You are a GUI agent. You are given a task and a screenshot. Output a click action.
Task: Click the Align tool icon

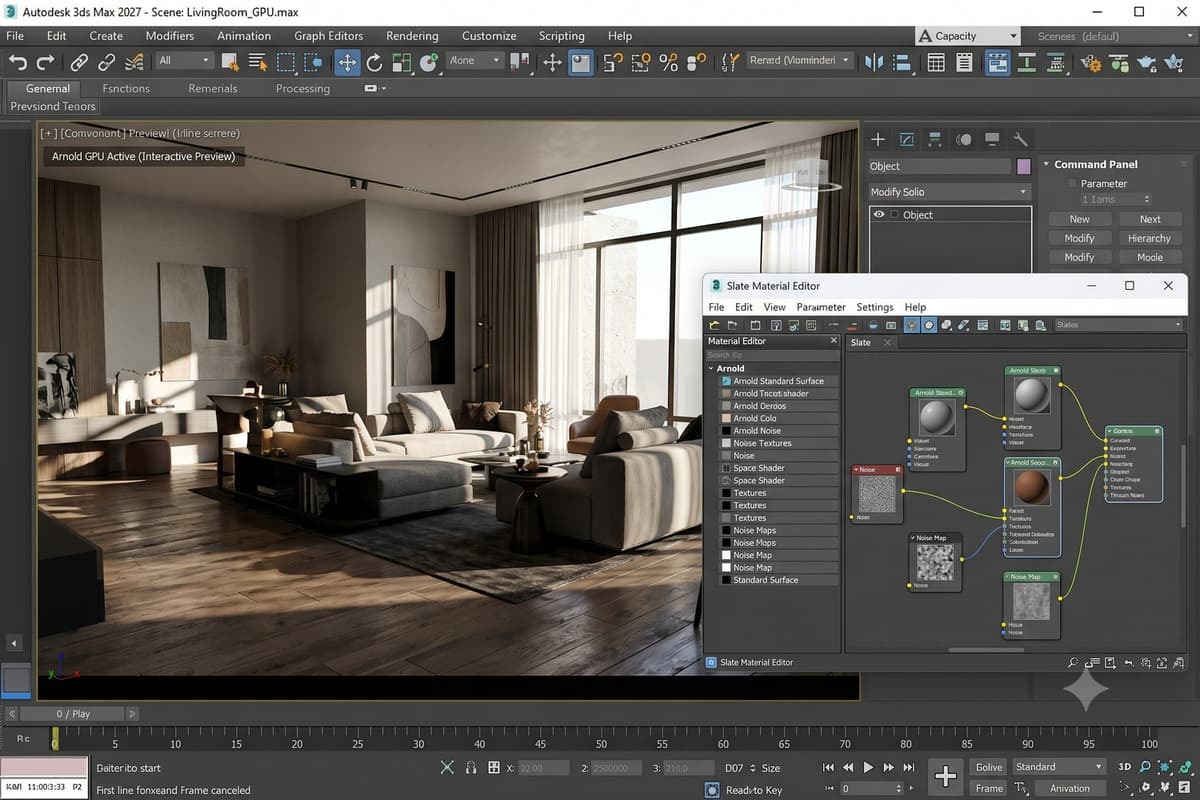pos(902,62)
